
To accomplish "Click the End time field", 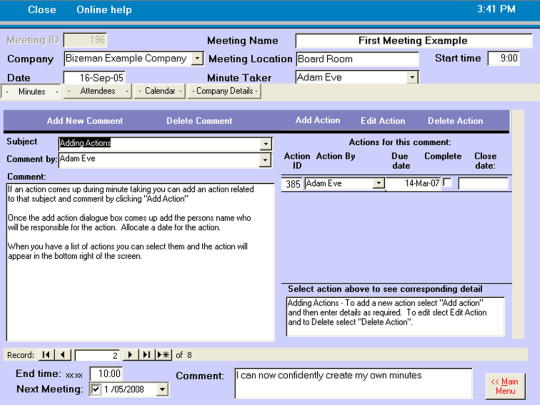I will point(106,374).
